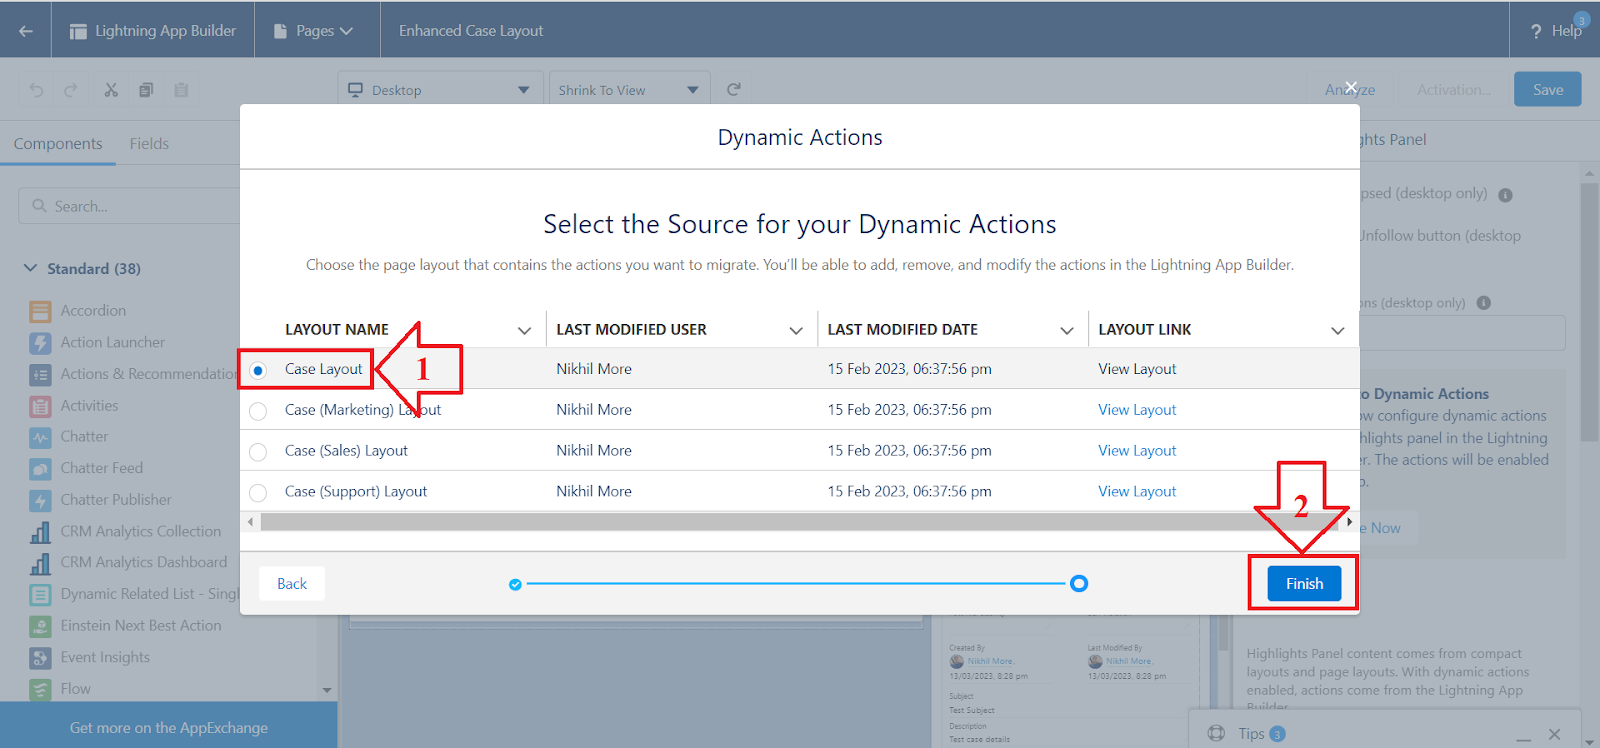Click the paste clipboard icon
1600x748 pixels.
click(181, 90)
